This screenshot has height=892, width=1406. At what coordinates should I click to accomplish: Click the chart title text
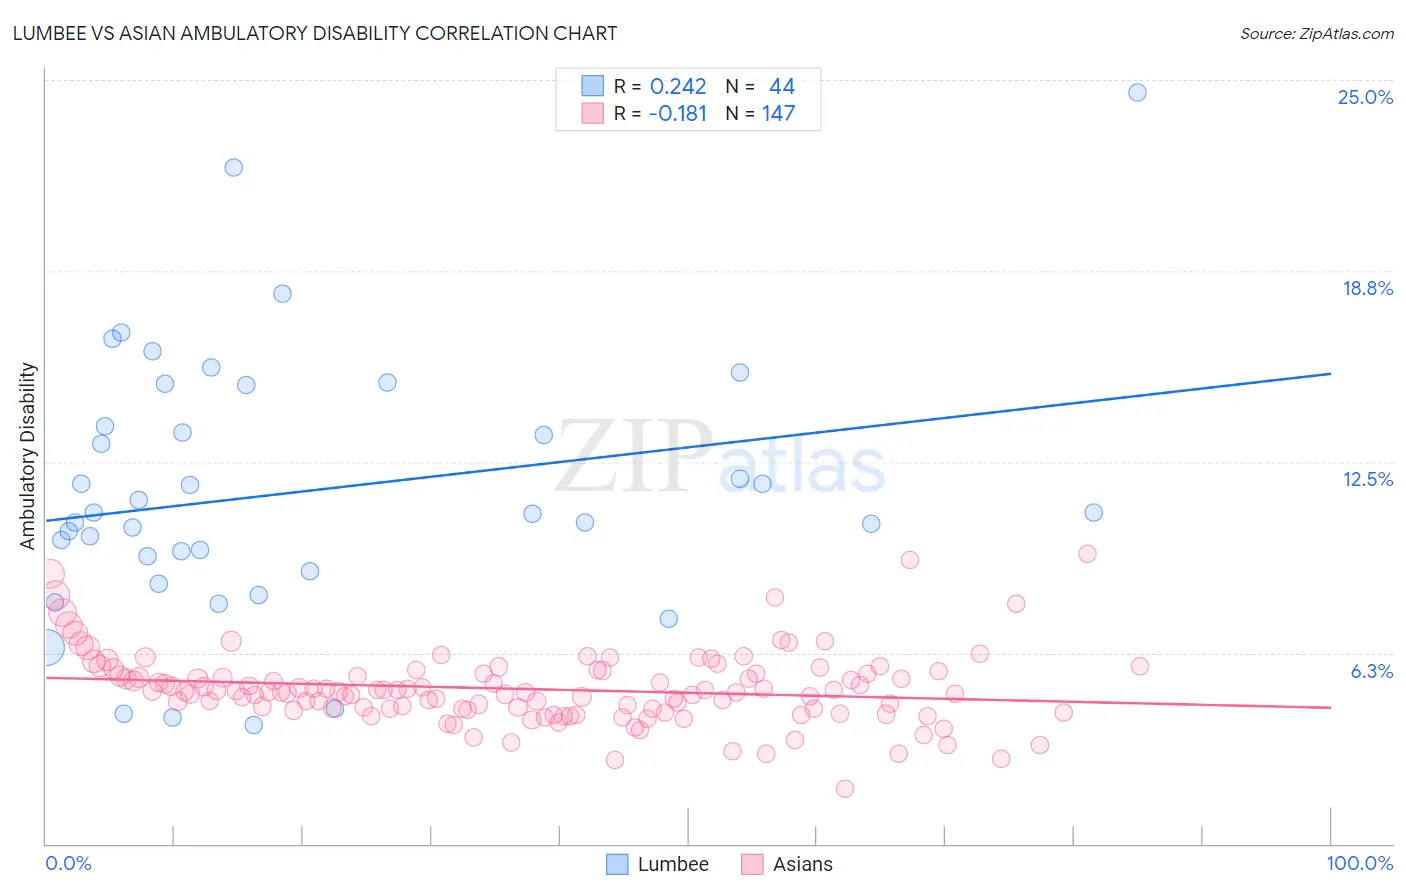[x=314, y=33]
